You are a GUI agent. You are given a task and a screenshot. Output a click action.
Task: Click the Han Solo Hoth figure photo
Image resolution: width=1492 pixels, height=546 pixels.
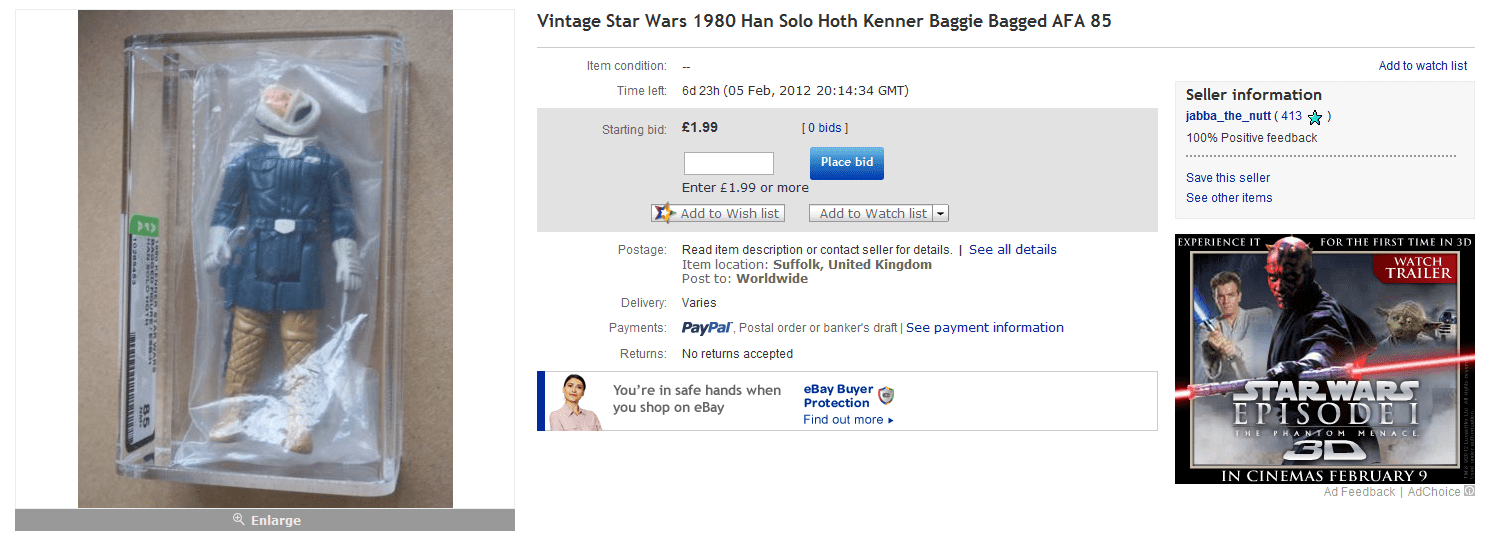click(x=265, y=260)
